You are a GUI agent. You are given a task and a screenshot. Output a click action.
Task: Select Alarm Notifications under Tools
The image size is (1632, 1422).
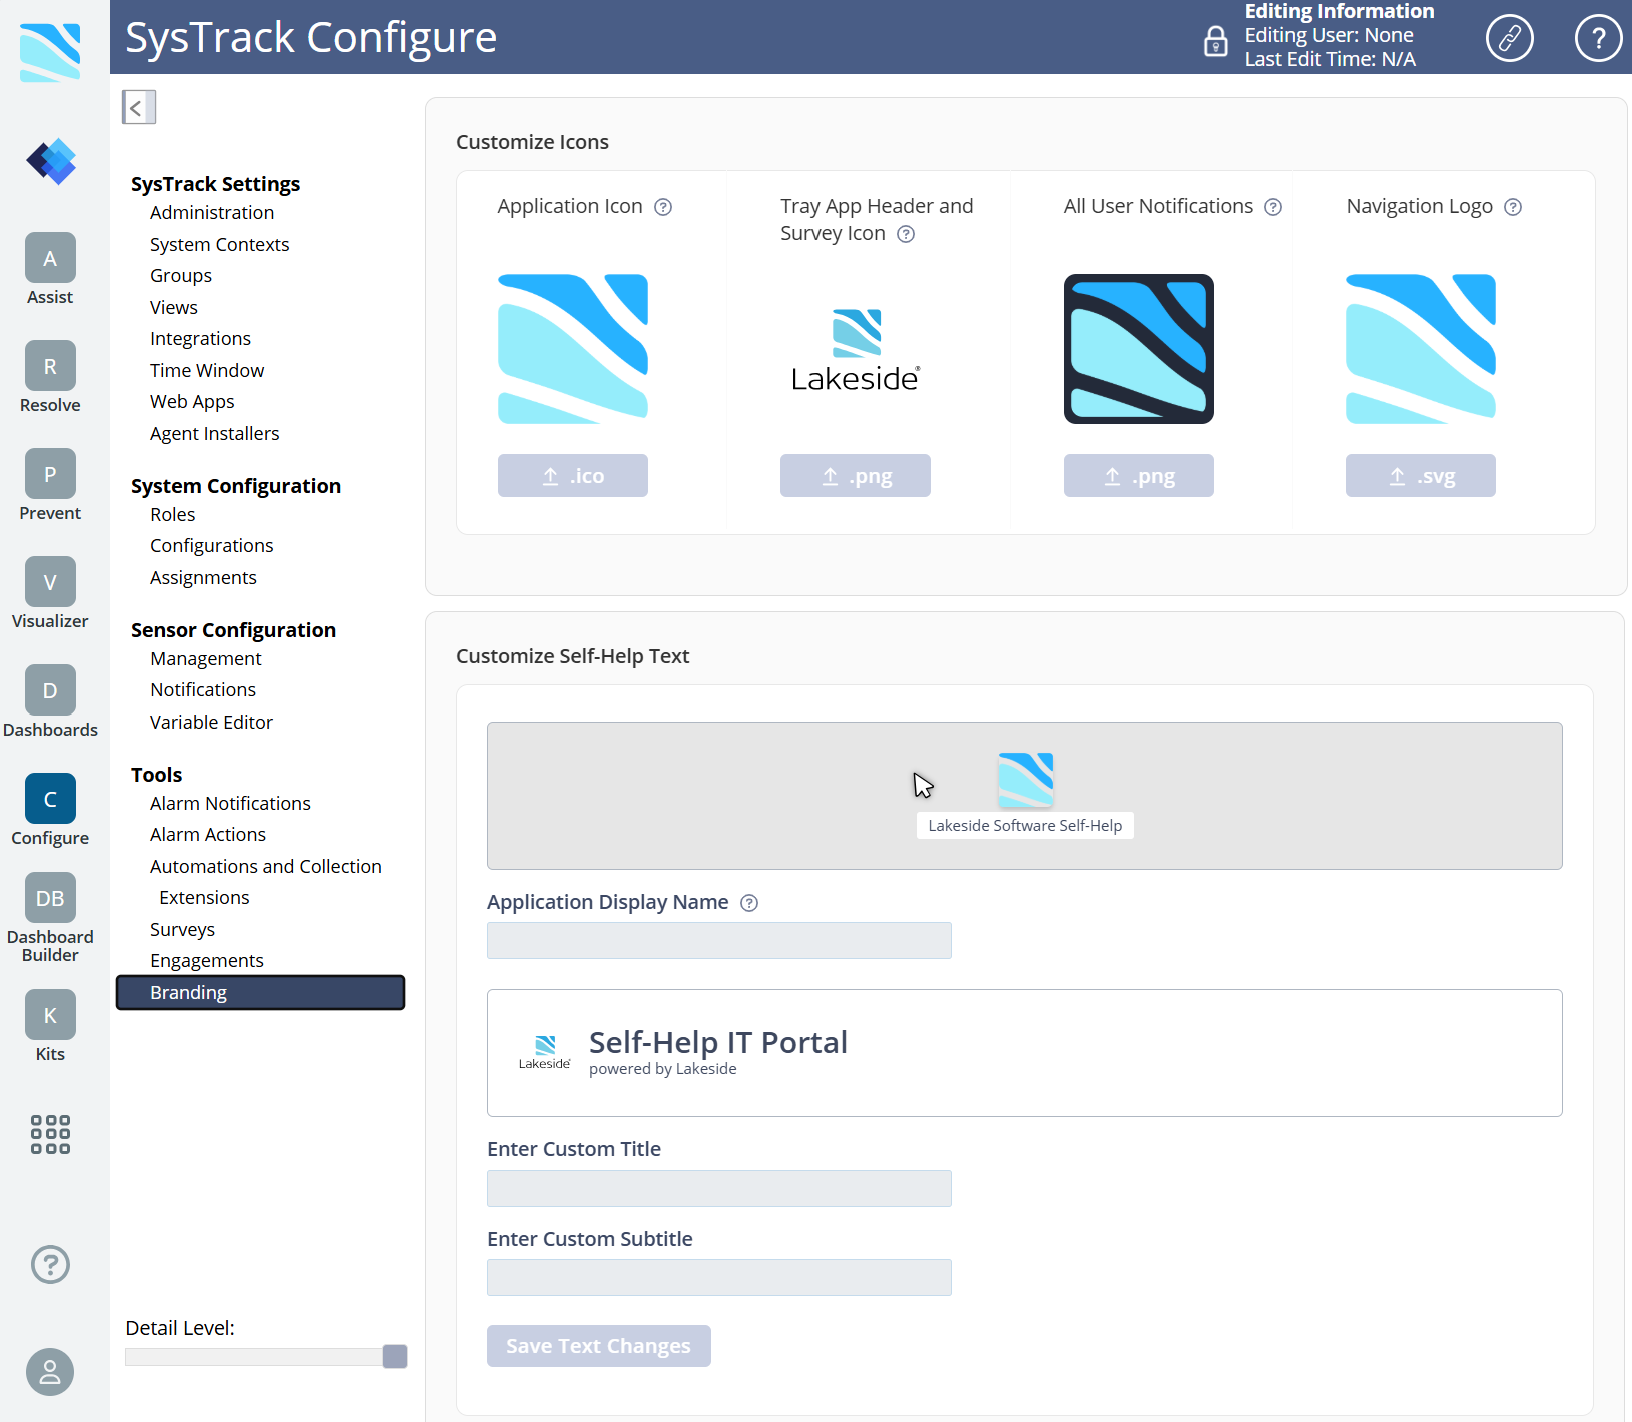(230, 803)
